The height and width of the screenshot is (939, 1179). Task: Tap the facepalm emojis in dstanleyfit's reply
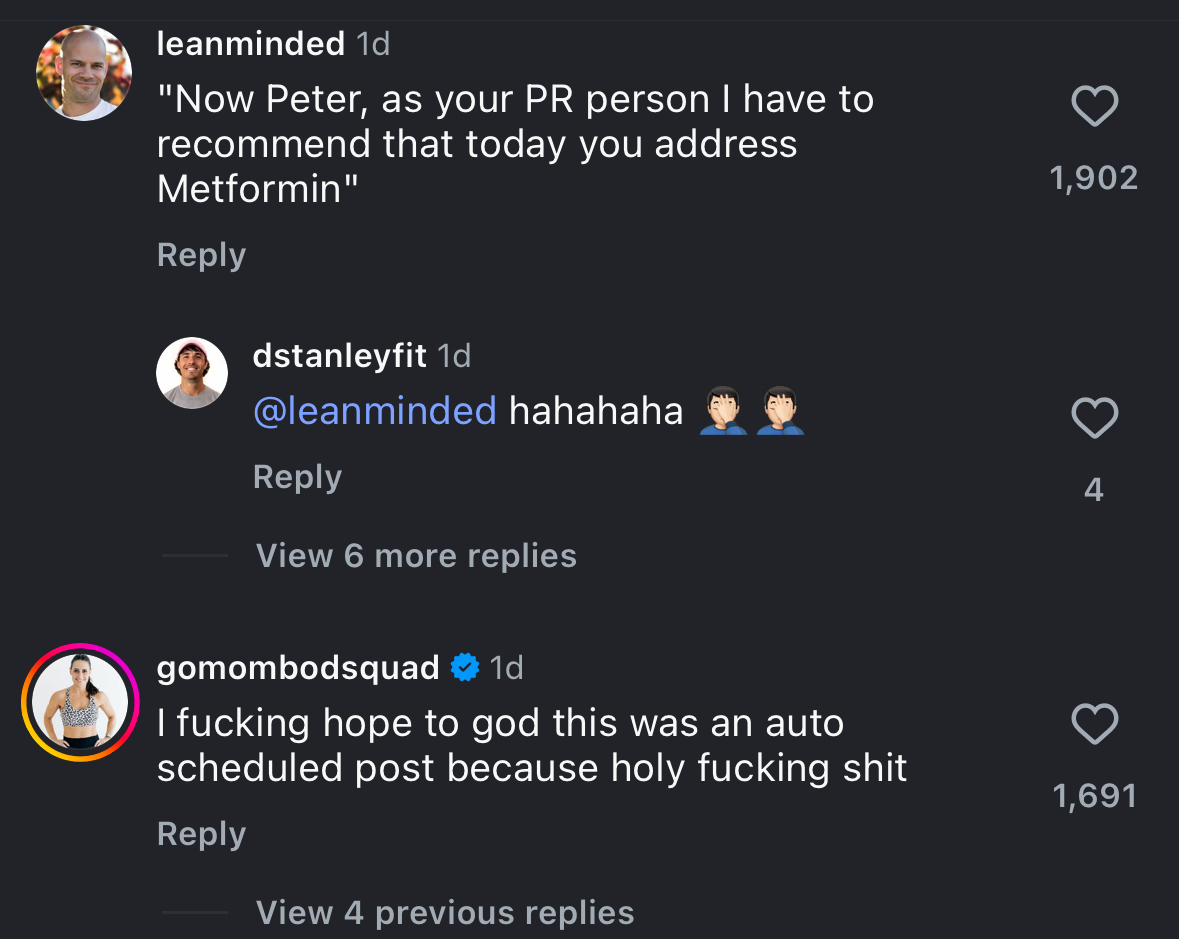(x=752, y=412)
